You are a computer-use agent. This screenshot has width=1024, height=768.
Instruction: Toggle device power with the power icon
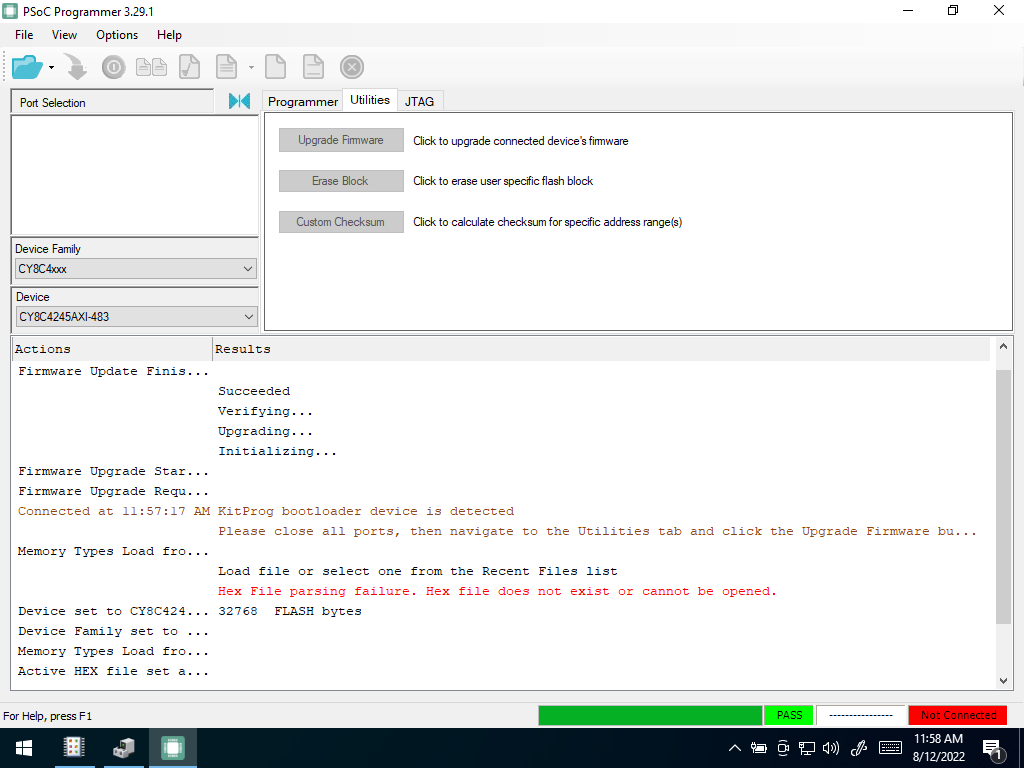coord(114,67)
